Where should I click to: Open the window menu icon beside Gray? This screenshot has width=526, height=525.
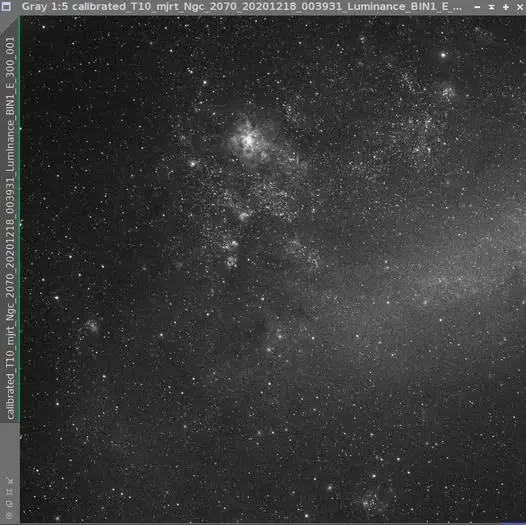tap(6, 6)
